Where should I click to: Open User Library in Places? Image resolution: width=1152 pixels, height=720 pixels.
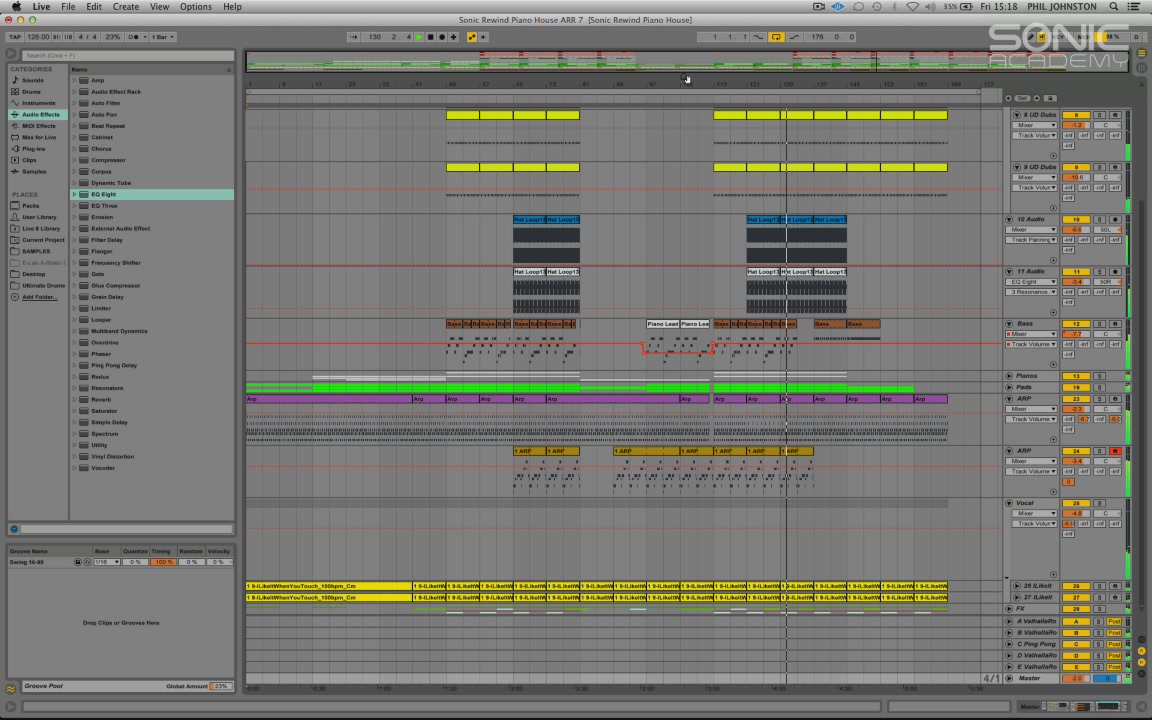click(x=39, y=217)
